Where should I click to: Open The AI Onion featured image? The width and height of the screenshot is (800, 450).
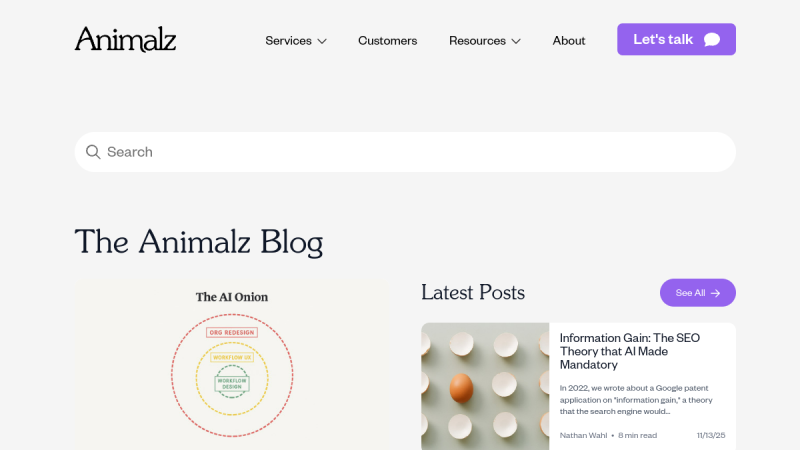pyautogui.click(x=232, y=365)
